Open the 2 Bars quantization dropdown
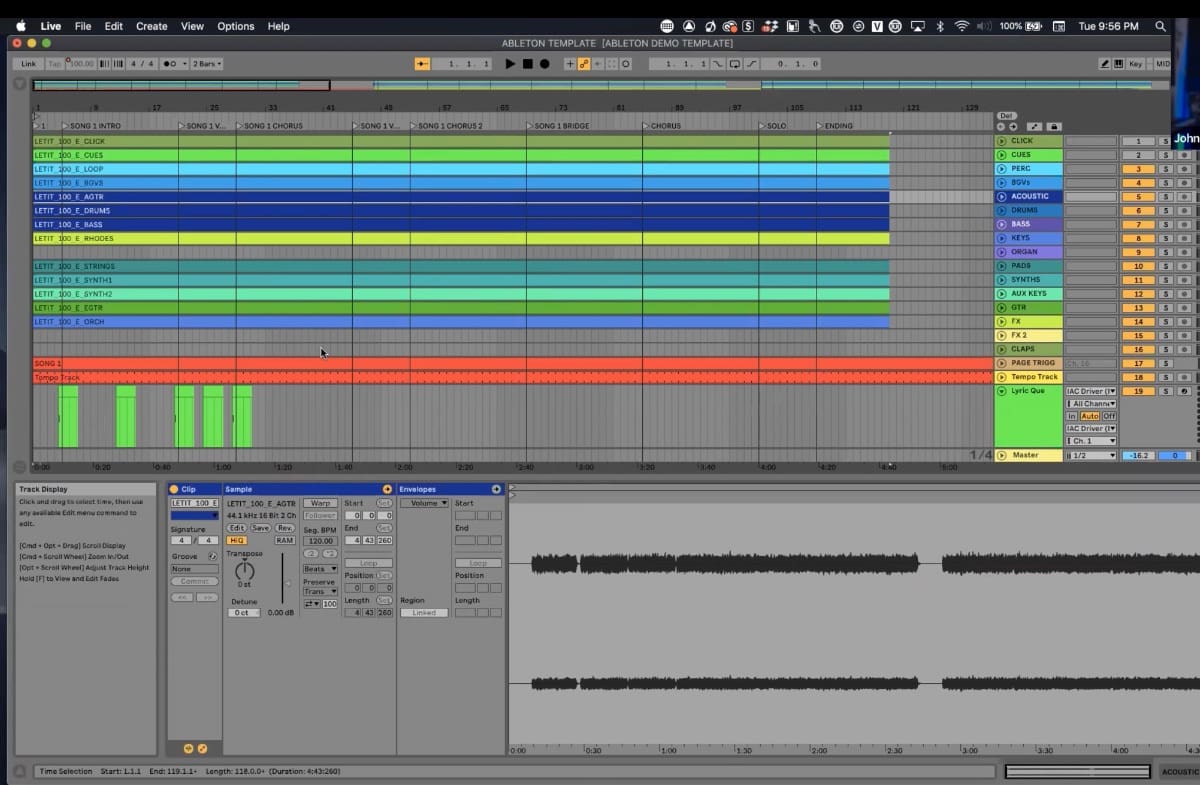This screenshot has width=1200, height=785. click(207, 63)
